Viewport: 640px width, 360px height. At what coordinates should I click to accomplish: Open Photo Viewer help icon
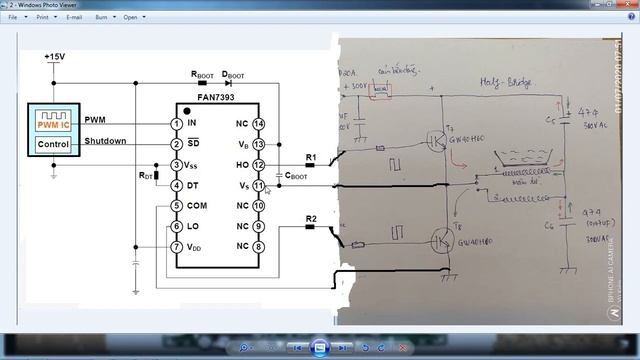631,17
